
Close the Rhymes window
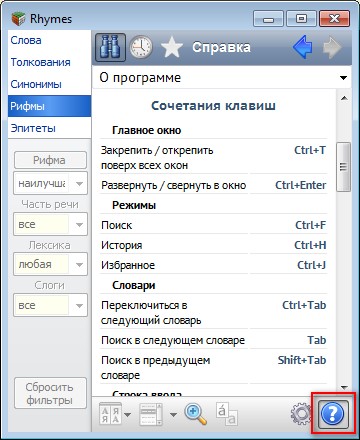coord(334,18)
